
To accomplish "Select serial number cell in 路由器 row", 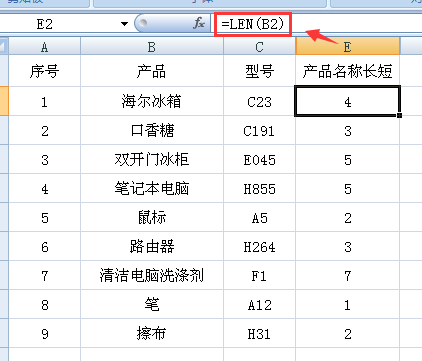I will (44, 246).
